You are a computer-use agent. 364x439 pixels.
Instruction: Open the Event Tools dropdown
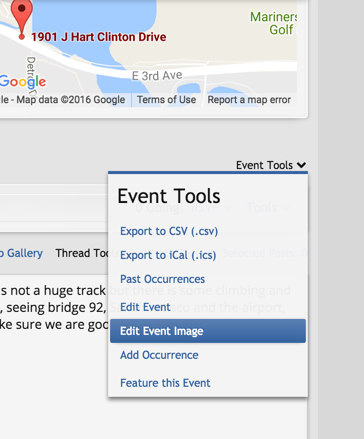pyautogui.click(x=271, y=165)
